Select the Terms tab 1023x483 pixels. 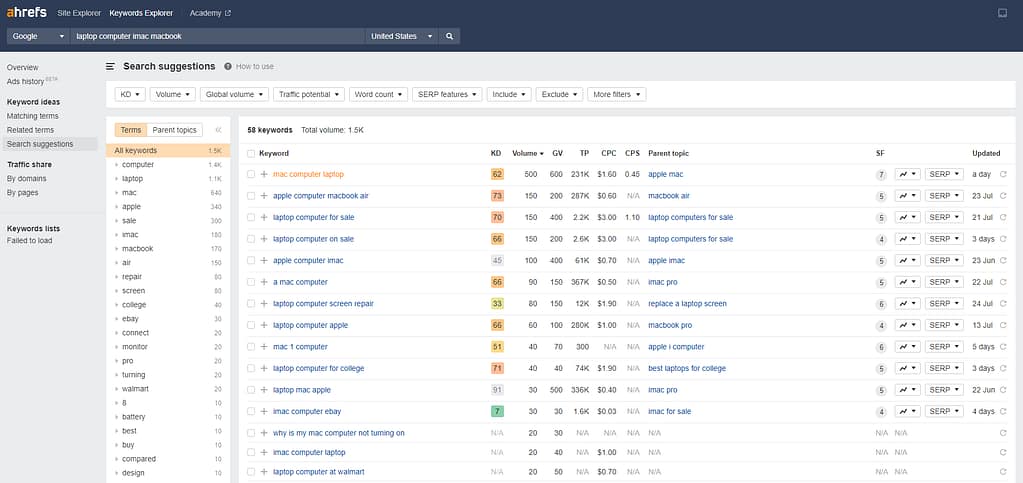(x=130, y=130)
